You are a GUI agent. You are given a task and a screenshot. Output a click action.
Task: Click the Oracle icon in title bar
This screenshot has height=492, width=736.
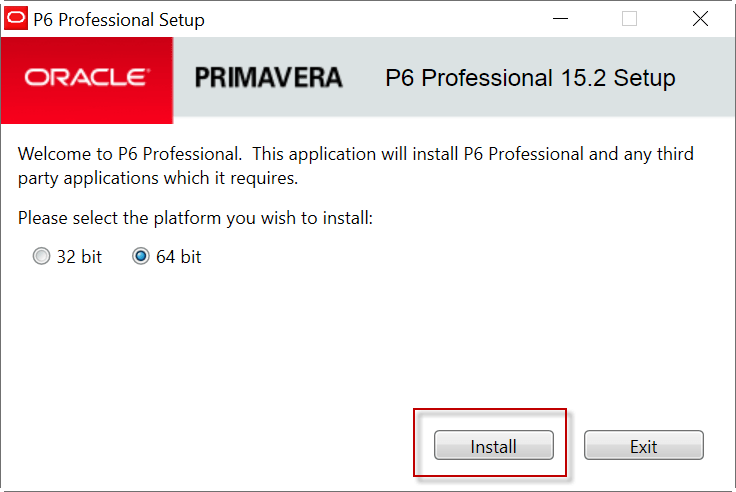[16, 18]
